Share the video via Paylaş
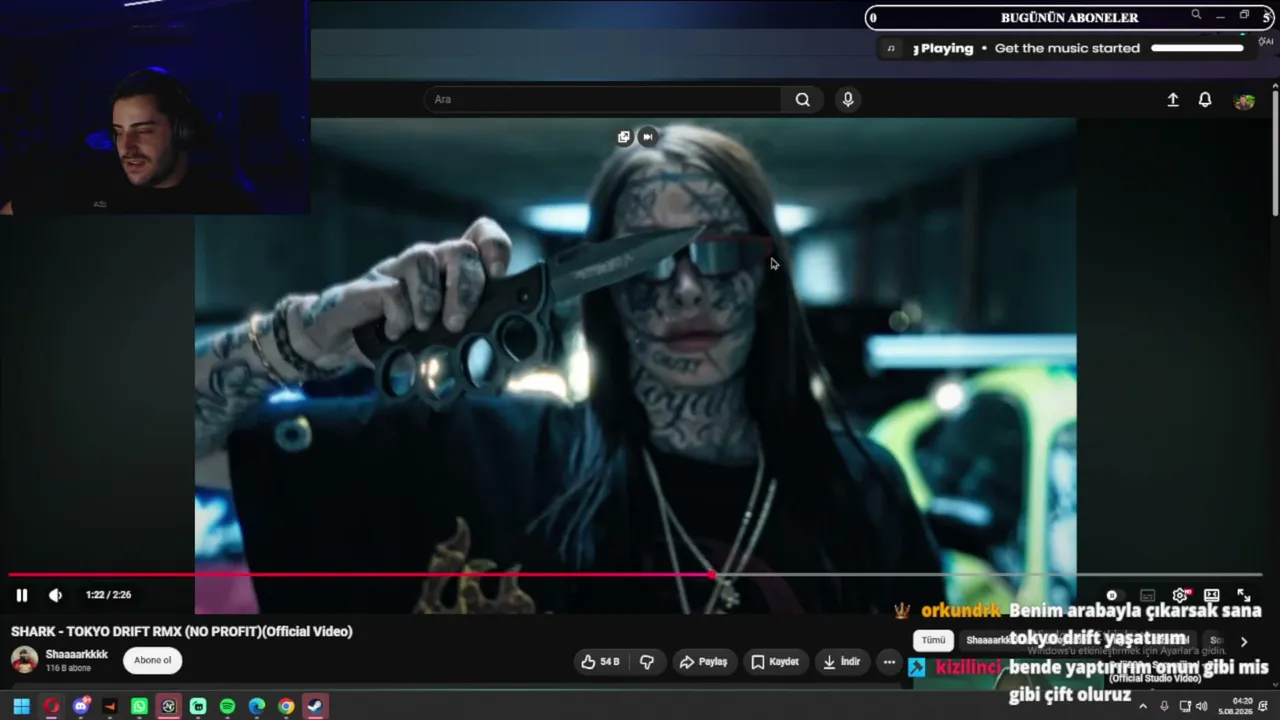This screenshot has width=1280, height=720. pos(703,662)
